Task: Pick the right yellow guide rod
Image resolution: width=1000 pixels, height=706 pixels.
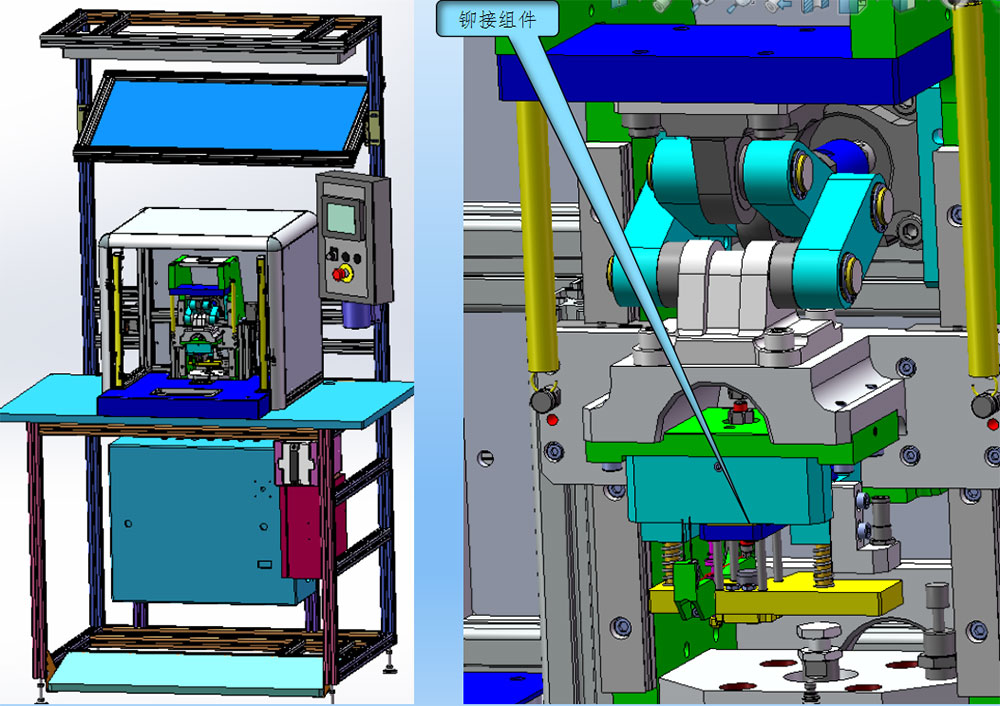Action: pyautogui.click(x=976, y=200)
